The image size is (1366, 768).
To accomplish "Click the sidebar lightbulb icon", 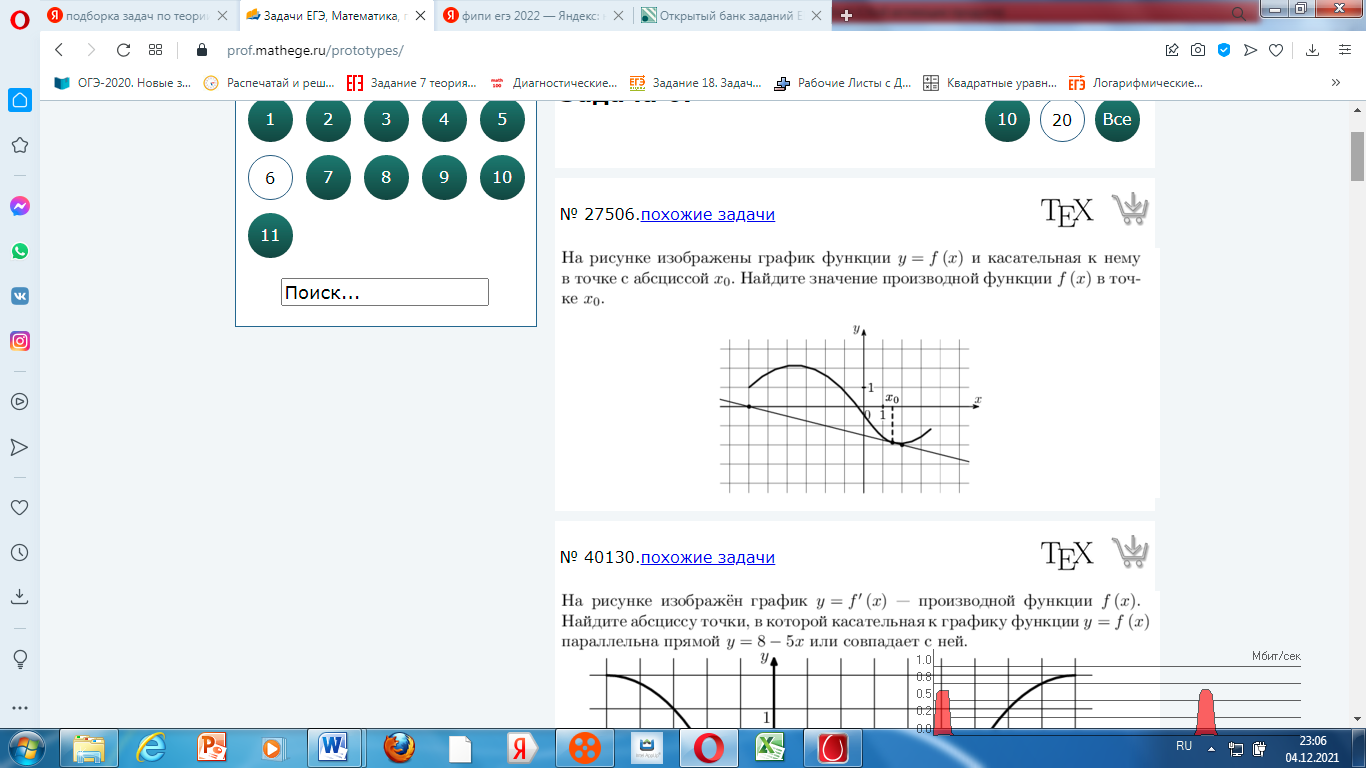I will point(19,658).
